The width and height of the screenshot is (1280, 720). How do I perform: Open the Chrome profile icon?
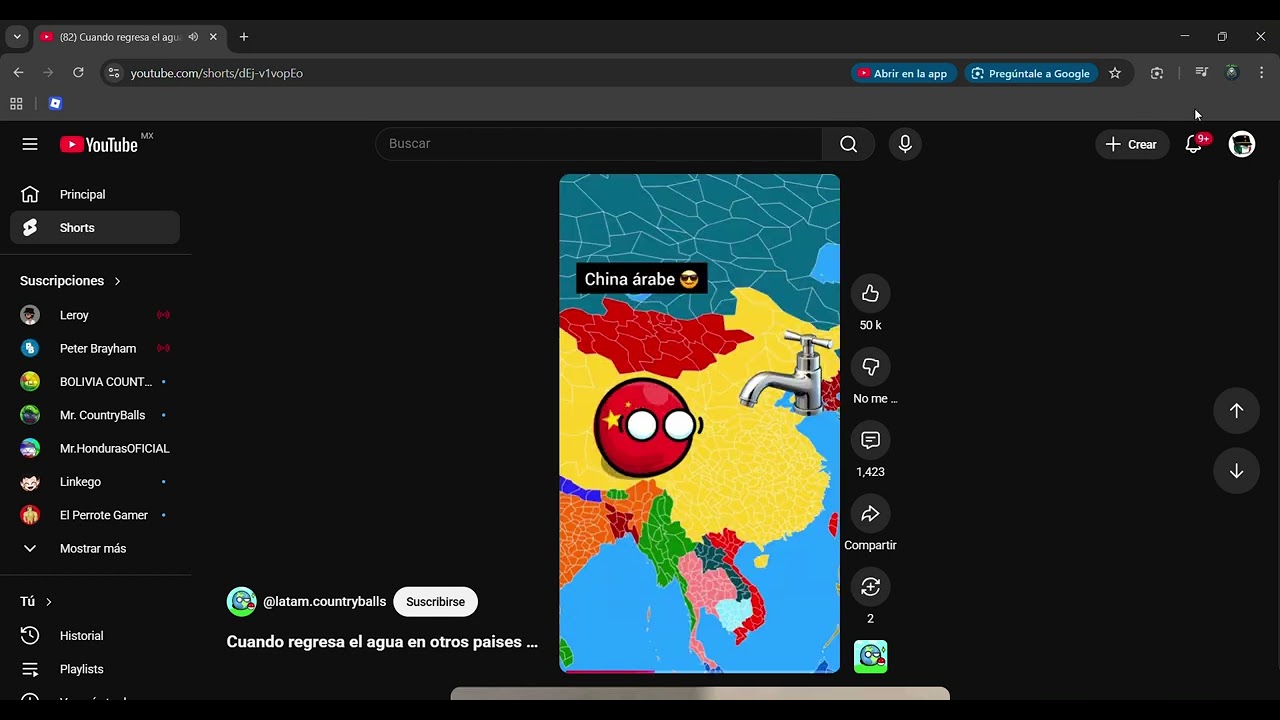pyautogui.click(x=1232, y=73)
